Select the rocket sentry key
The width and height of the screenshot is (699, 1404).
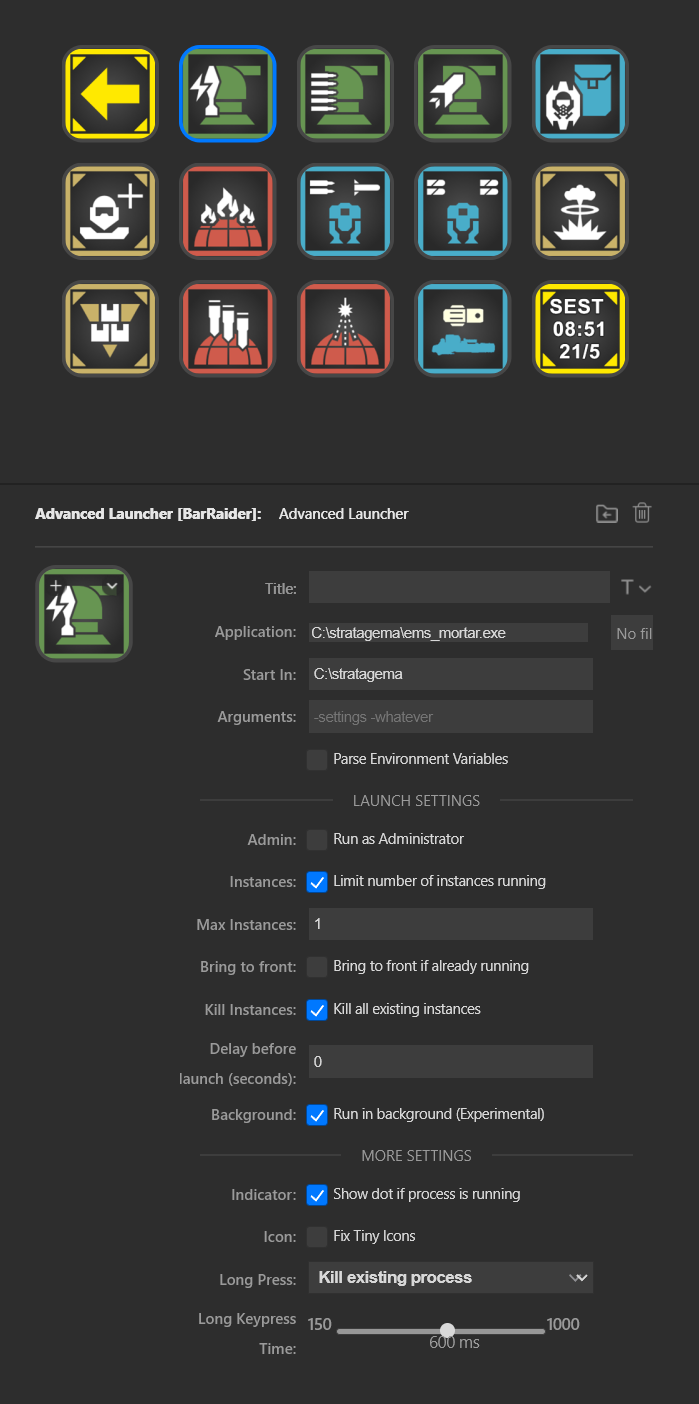(x=463, y=93)
